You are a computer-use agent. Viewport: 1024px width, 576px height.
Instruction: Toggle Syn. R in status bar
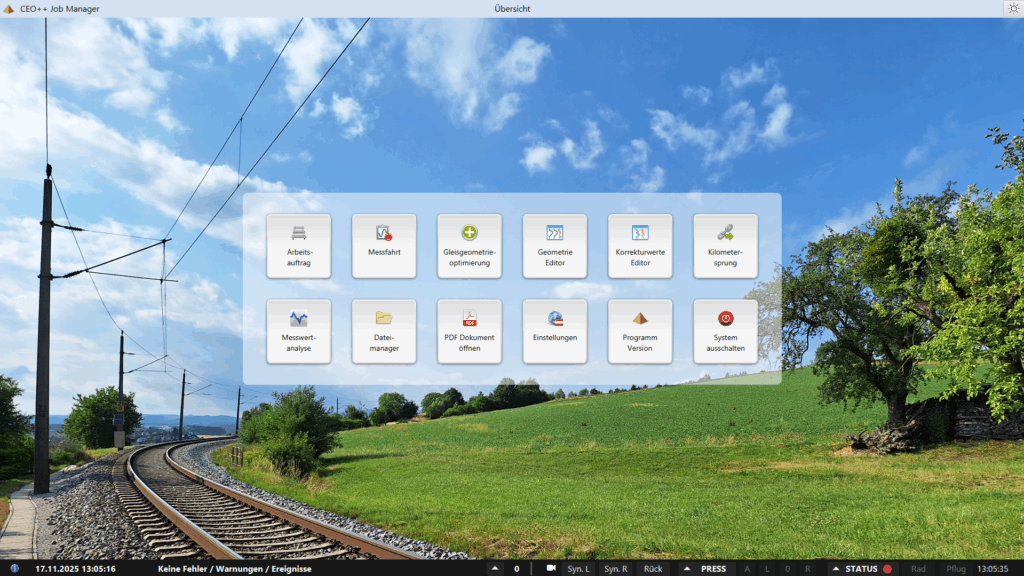[616, 568]
